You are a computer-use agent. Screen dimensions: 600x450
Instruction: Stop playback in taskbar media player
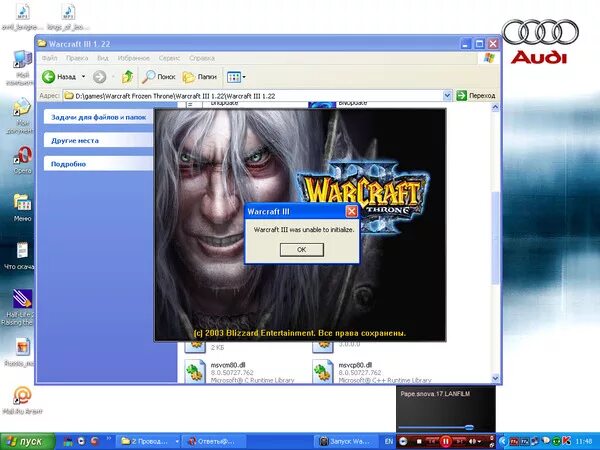[419, 442]
